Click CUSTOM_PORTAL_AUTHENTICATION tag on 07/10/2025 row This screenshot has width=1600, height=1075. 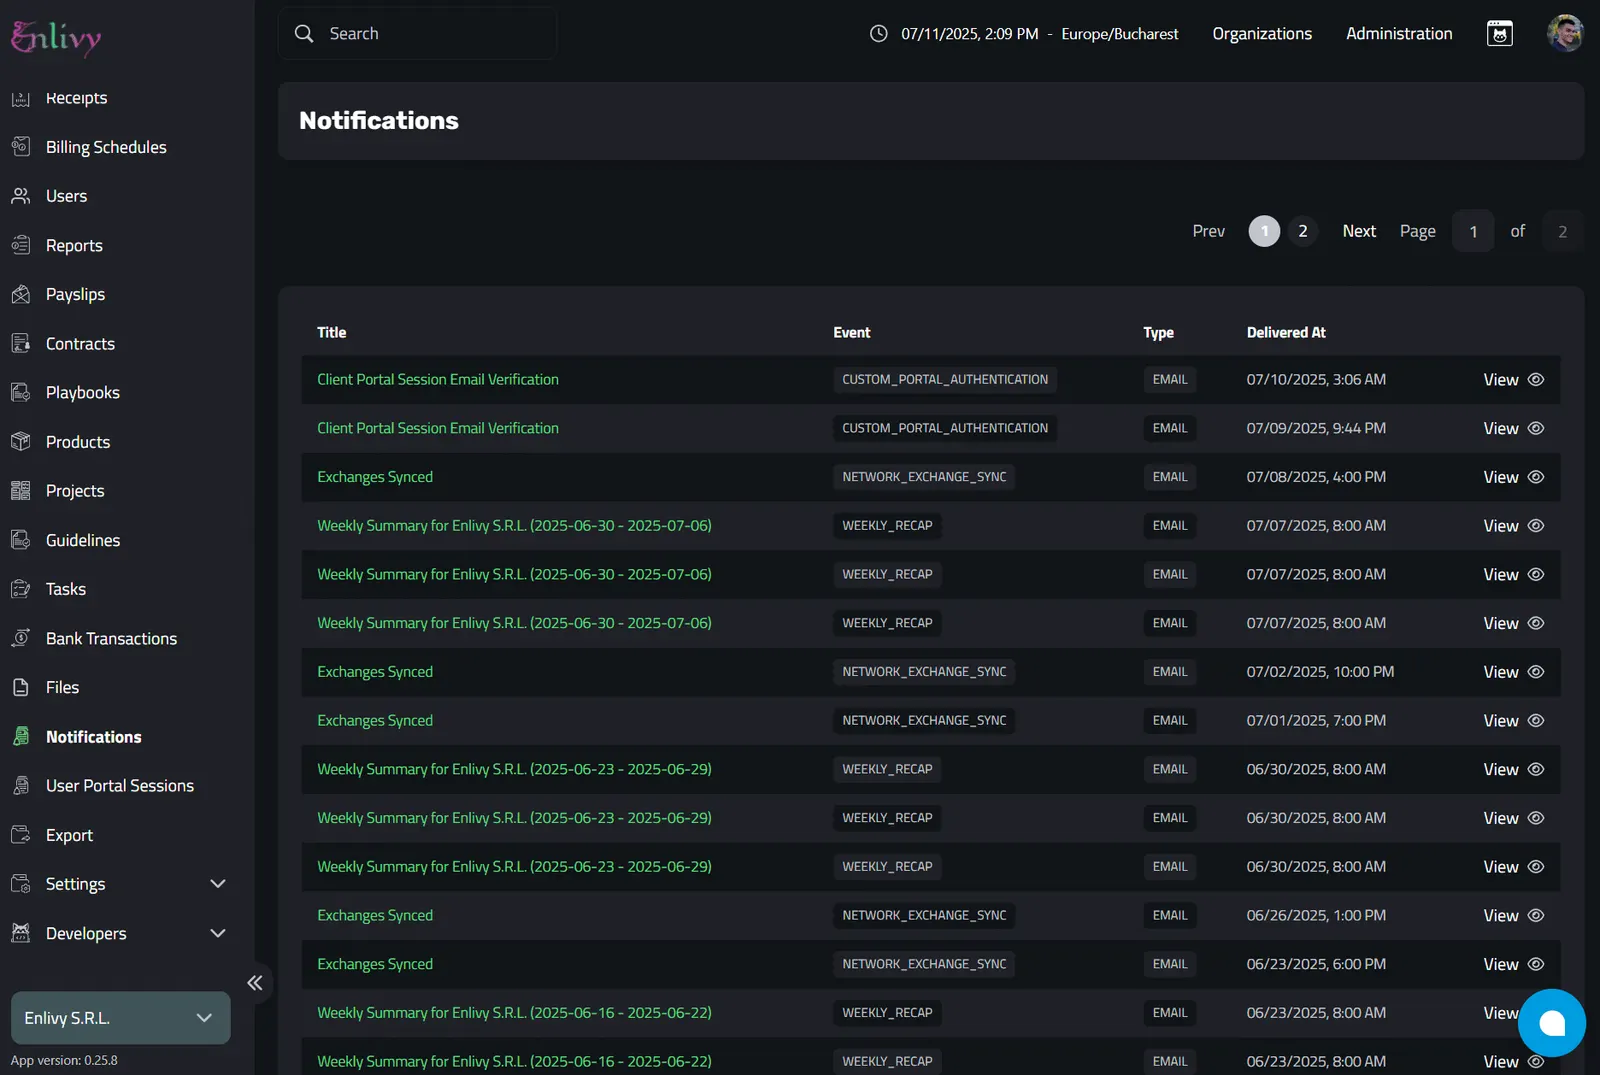[945, 379]
